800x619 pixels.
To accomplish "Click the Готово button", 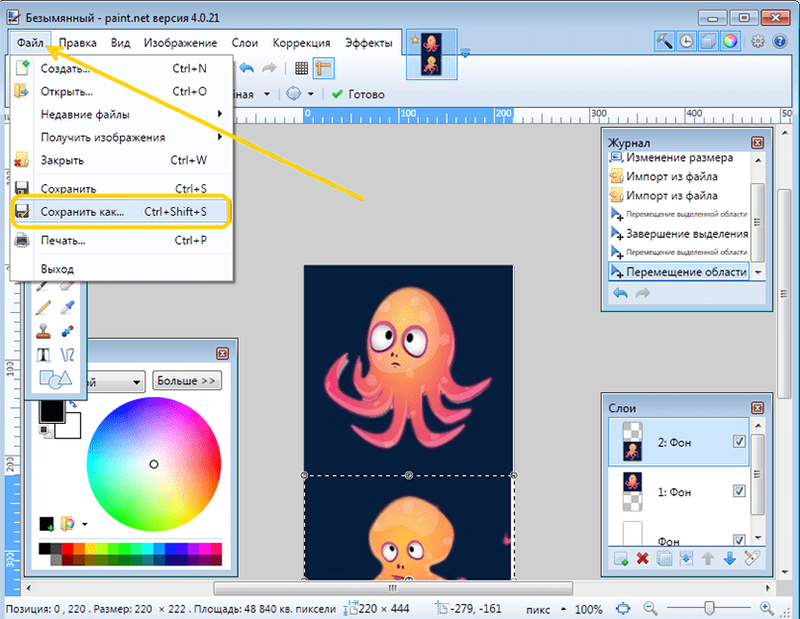I will (x=358, y=94).
